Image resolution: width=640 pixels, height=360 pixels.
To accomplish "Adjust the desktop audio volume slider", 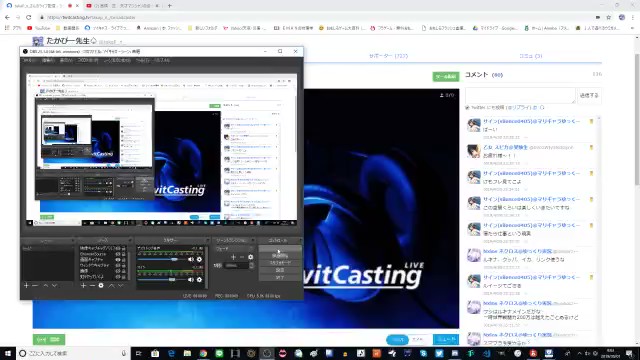I will [x=161, y=259].
